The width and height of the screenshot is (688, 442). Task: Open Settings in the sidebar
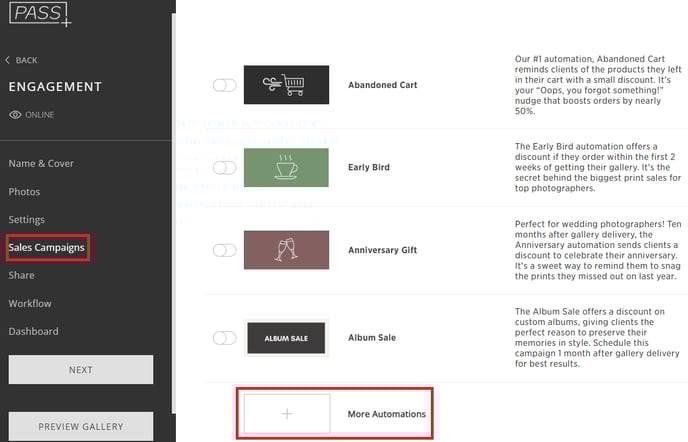click(x=26, y=219)
